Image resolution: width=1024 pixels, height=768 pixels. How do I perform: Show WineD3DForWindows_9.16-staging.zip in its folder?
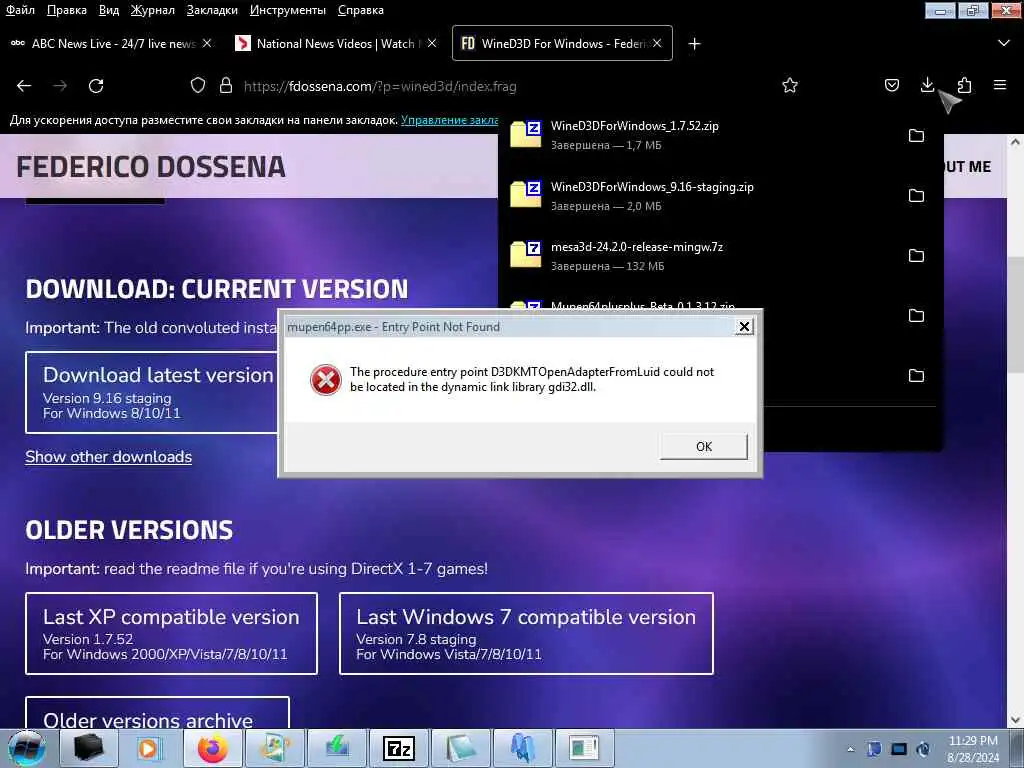pyautogui.click(x=916, y=195)
